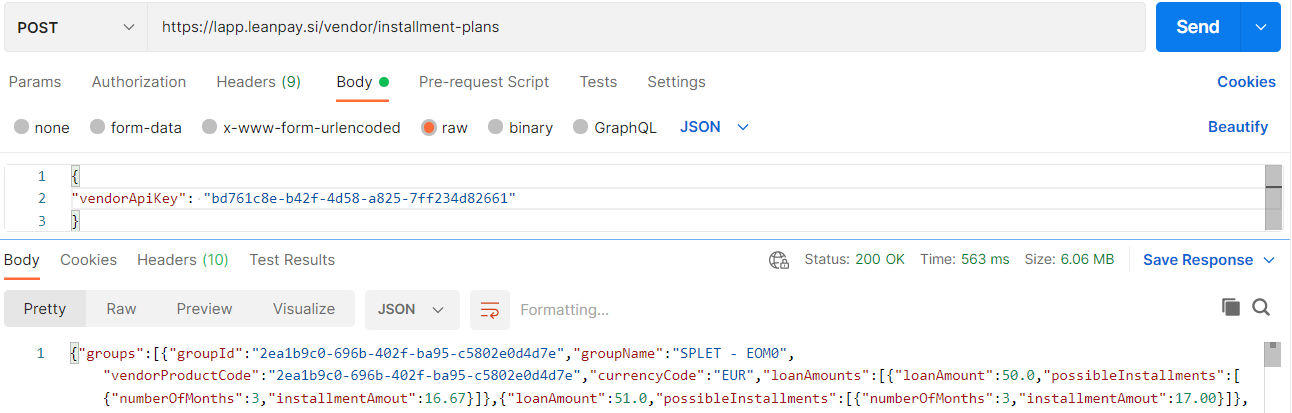
Task: Select the Raw response view
Action: pyautogui.click(x=121, y=309)
